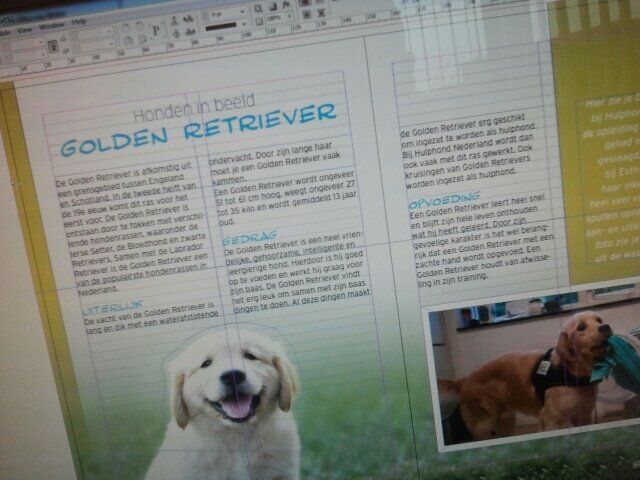640x480 pixels.
Task: Toggle the wrap around bounding box icon
Action: [x=320, y=2]
